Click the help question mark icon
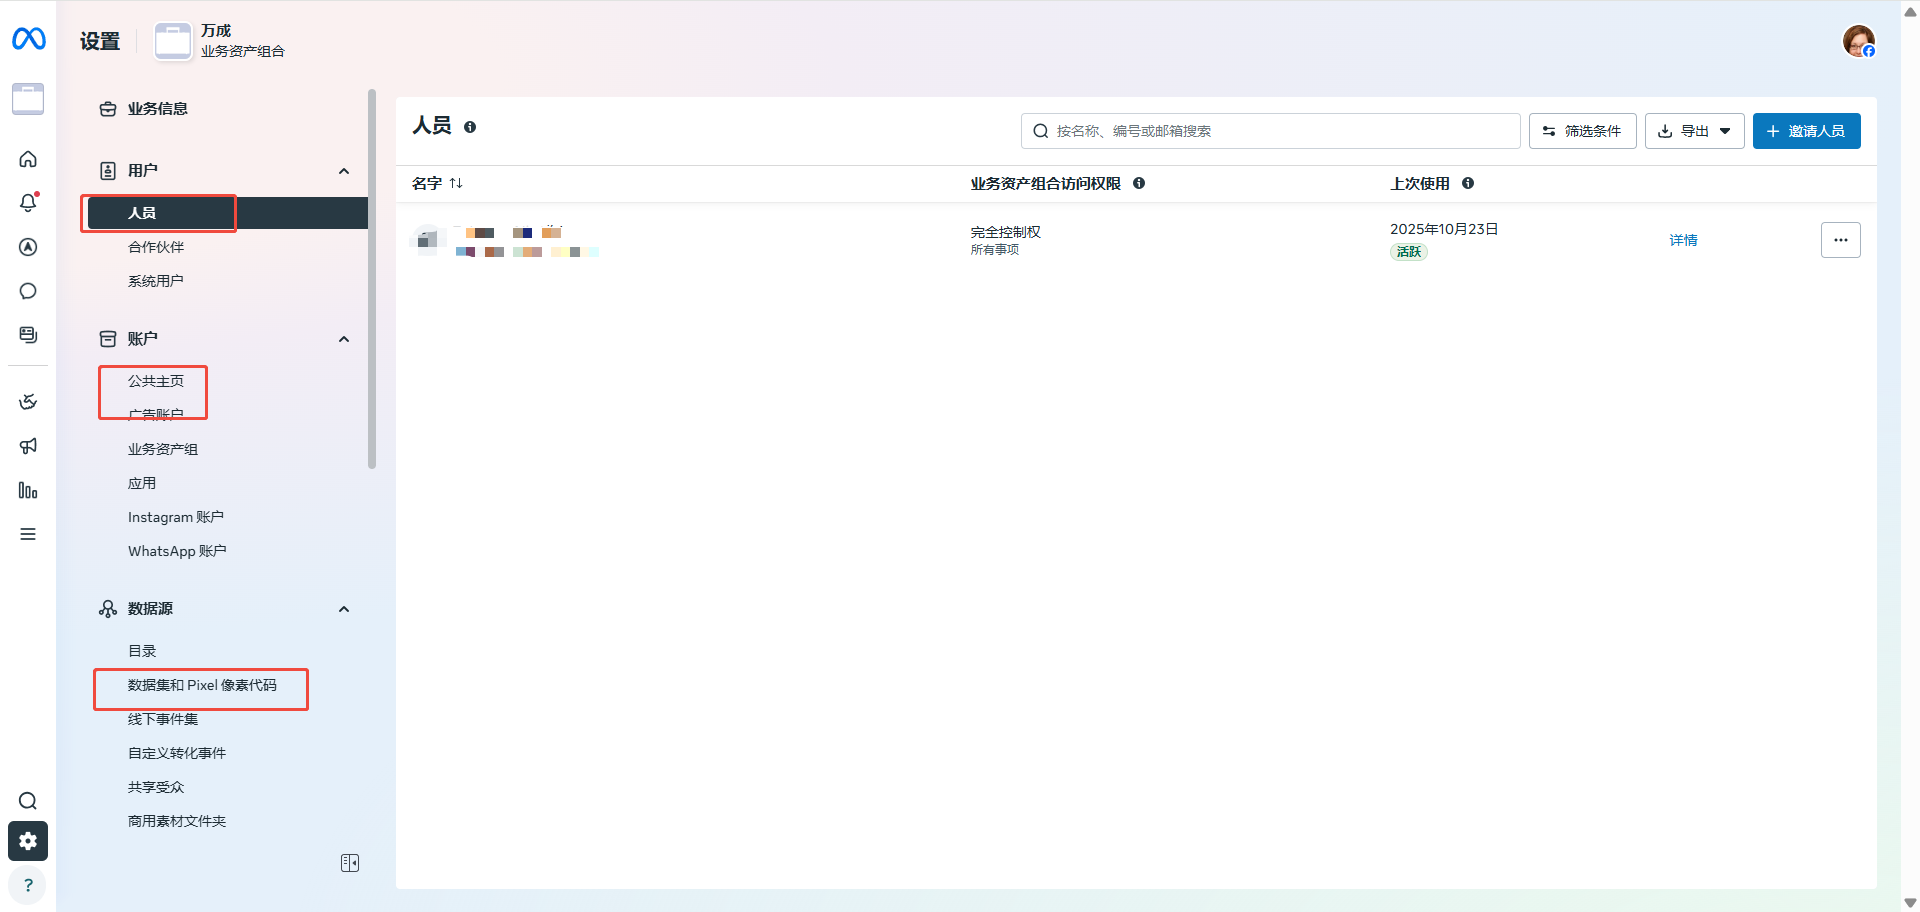This screenshot has height=912, width=1920. click(x=28, y=885)
